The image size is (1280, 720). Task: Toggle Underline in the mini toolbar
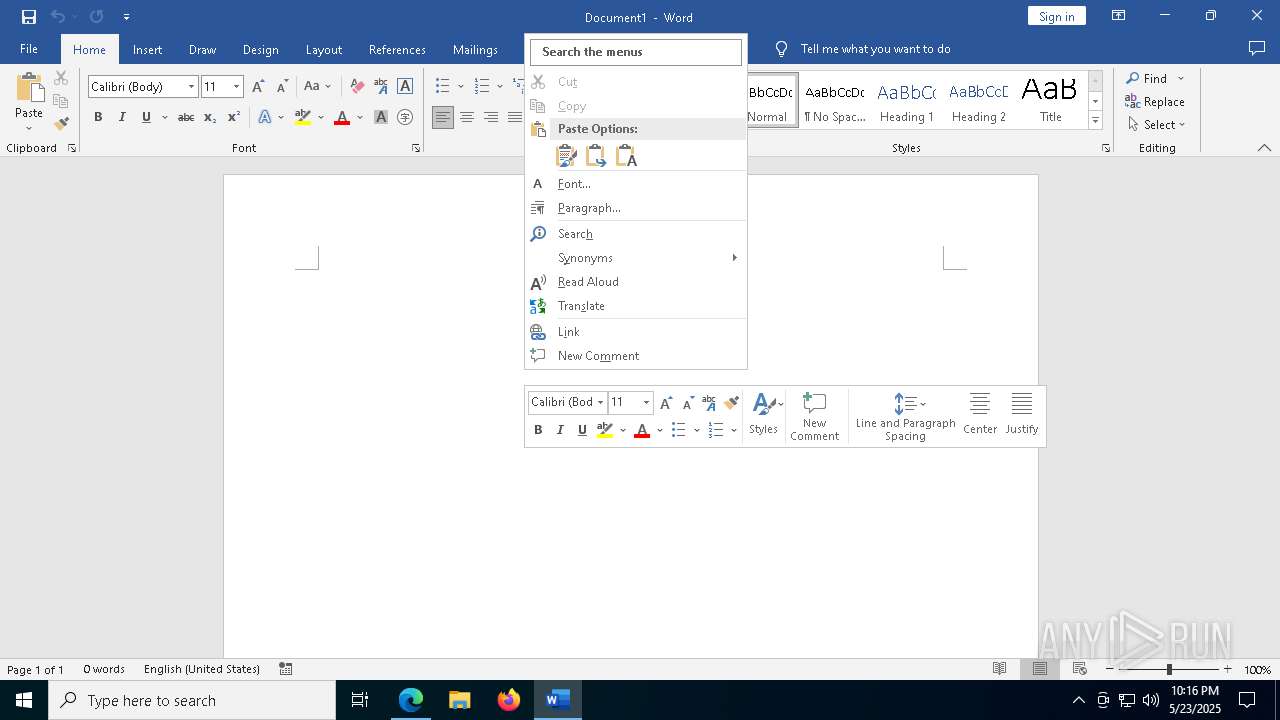[x=582, y=430]
